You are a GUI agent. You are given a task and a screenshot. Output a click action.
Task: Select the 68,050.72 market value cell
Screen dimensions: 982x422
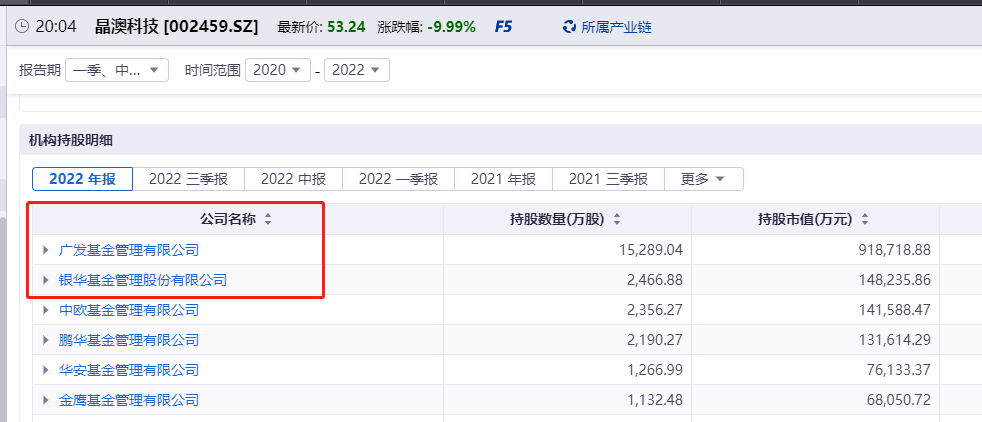815,400
